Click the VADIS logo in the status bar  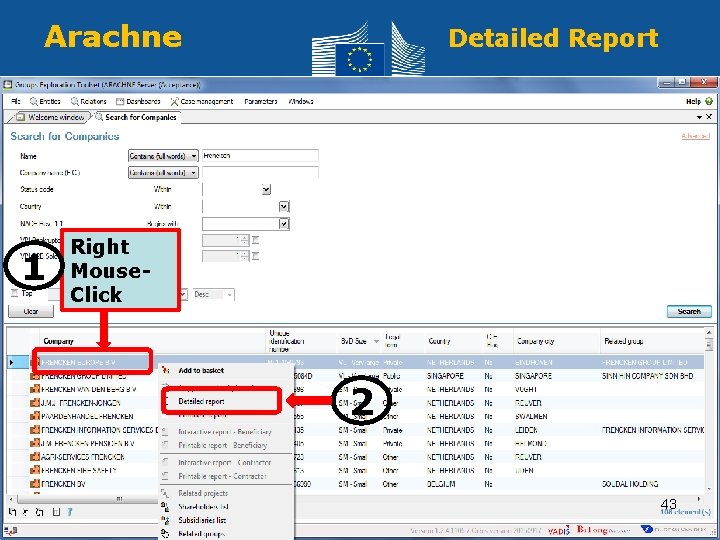tap(558, 530)
